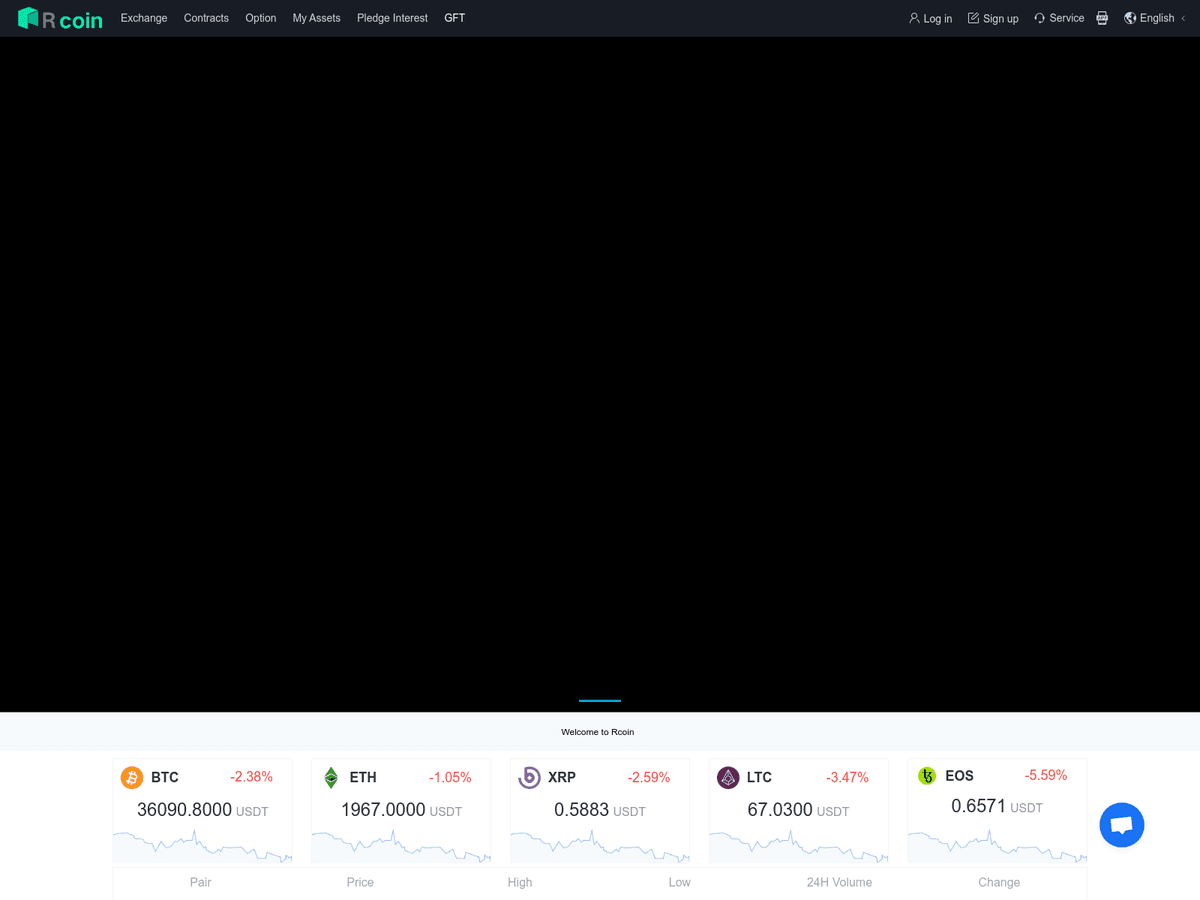
Task: Click the banner carousel indicator bar
Action: pyautogui.click(x=600, y=700)
